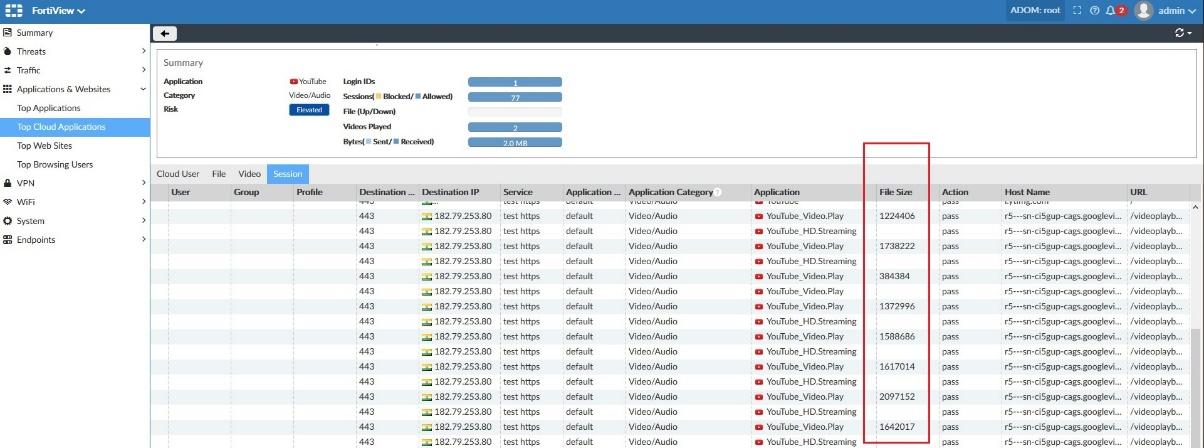Expand the WiFi menu chevron
The height and width of the screenshot is (448, 1204).
[143, 202]
